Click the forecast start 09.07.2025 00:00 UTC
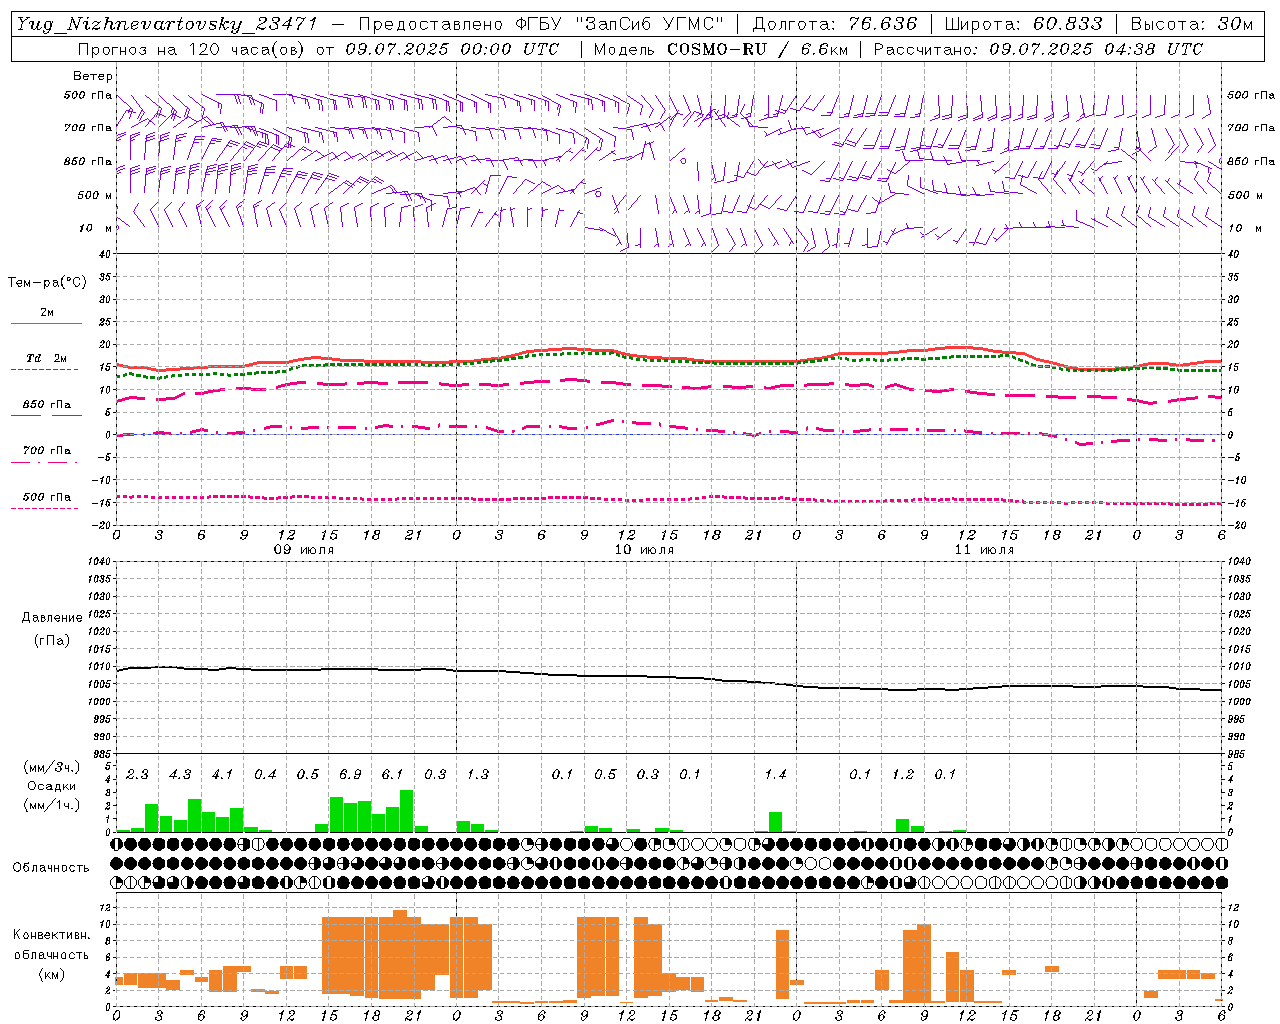 click(x=452, y=49)
